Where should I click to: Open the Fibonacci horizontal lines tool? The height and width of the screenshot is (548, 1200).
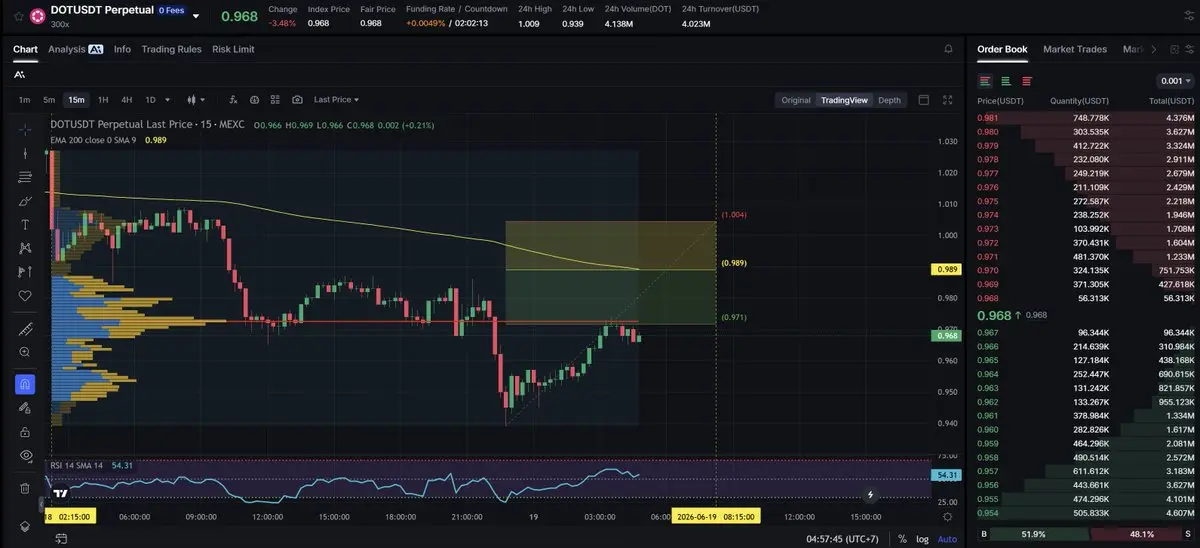pyautogui.click(x=25, y=177)
